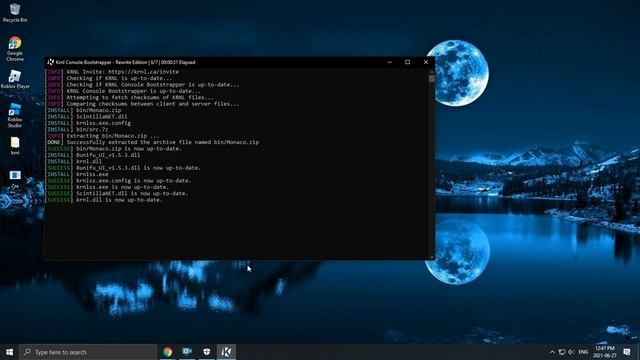640x360 pixels.
Task: Open the taskbar clock and date
Action: (x=604, y=352)
